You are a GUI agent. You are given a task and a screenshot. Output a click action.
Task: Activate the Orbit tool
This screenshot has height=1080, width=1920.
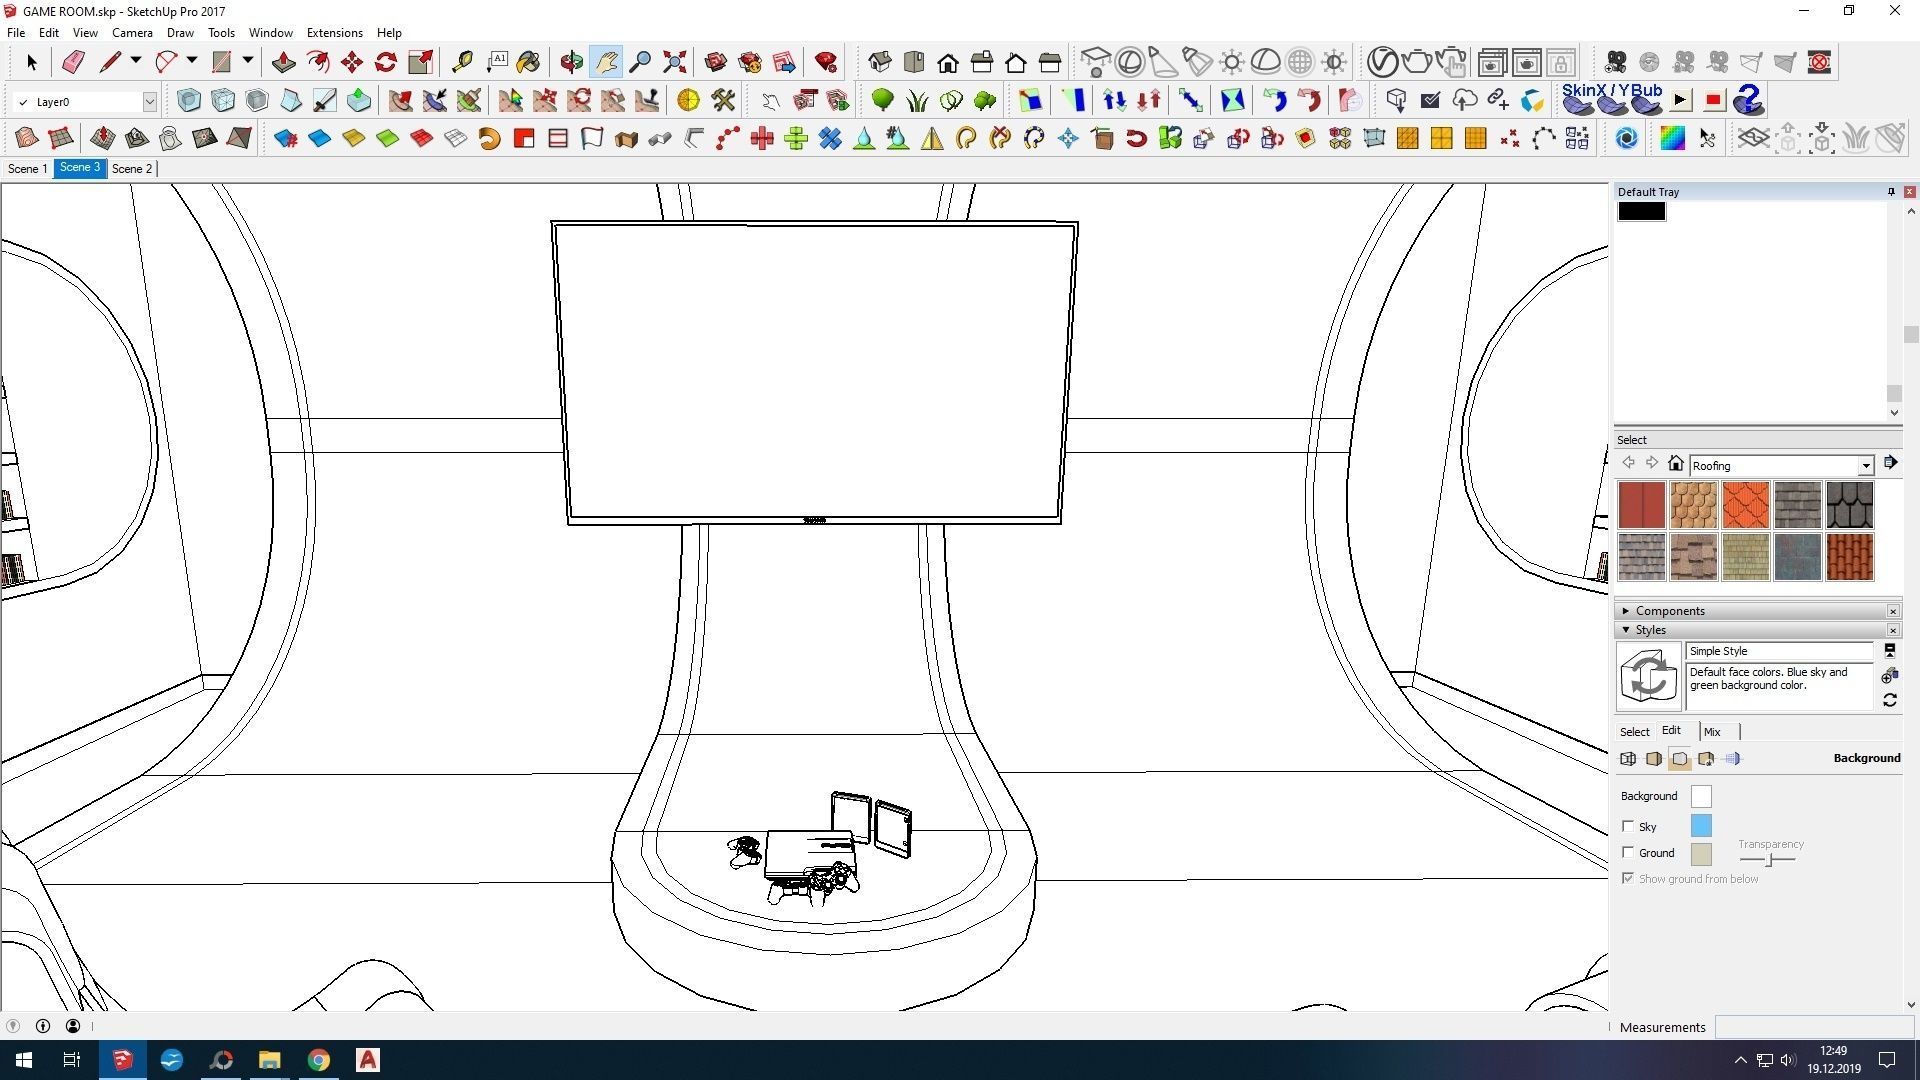pyautogui.click(x=571, y=62)
